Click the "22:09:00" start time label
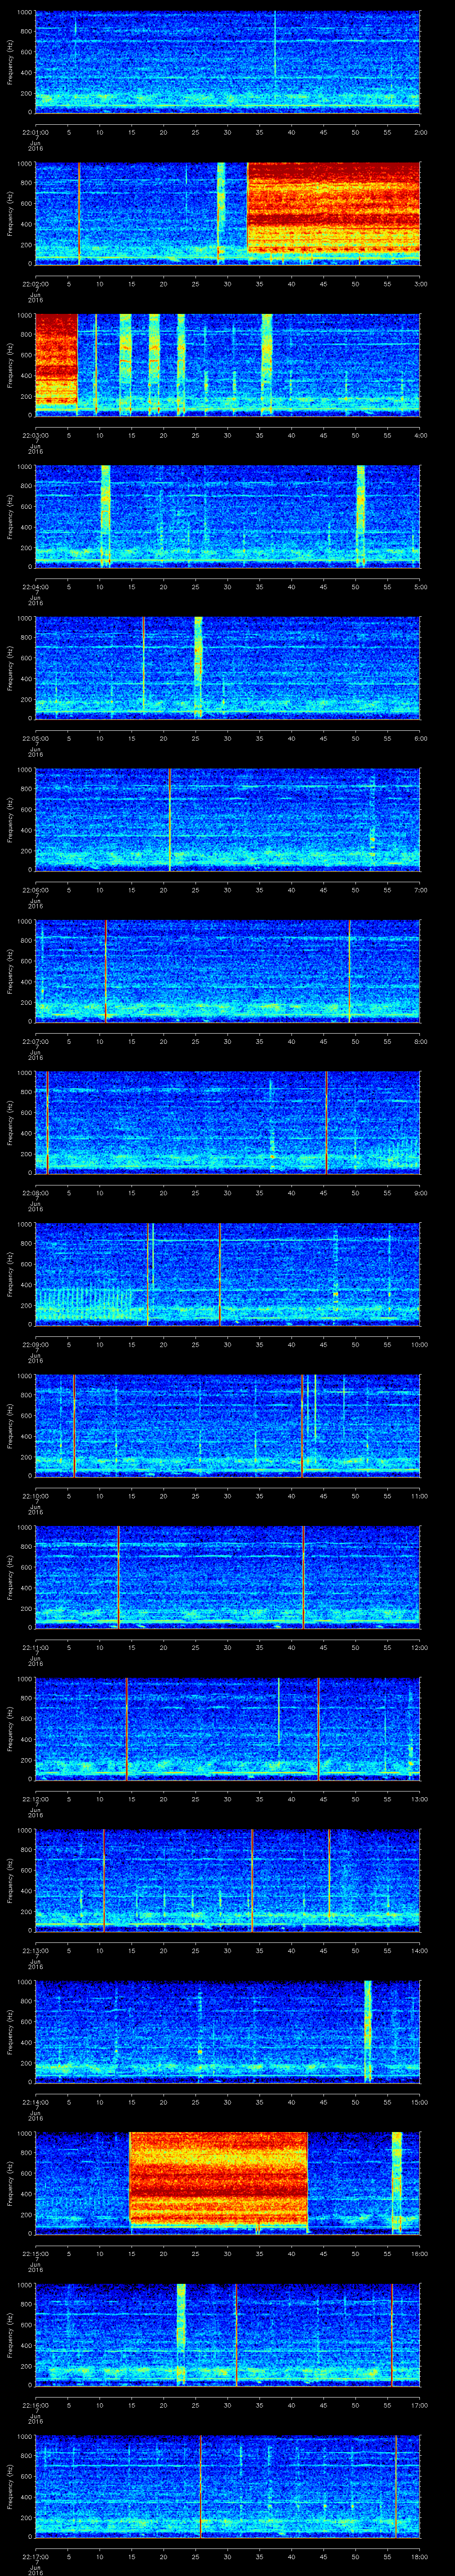Viewport: 455px width, 2576px height. [x=35, y=1344]
